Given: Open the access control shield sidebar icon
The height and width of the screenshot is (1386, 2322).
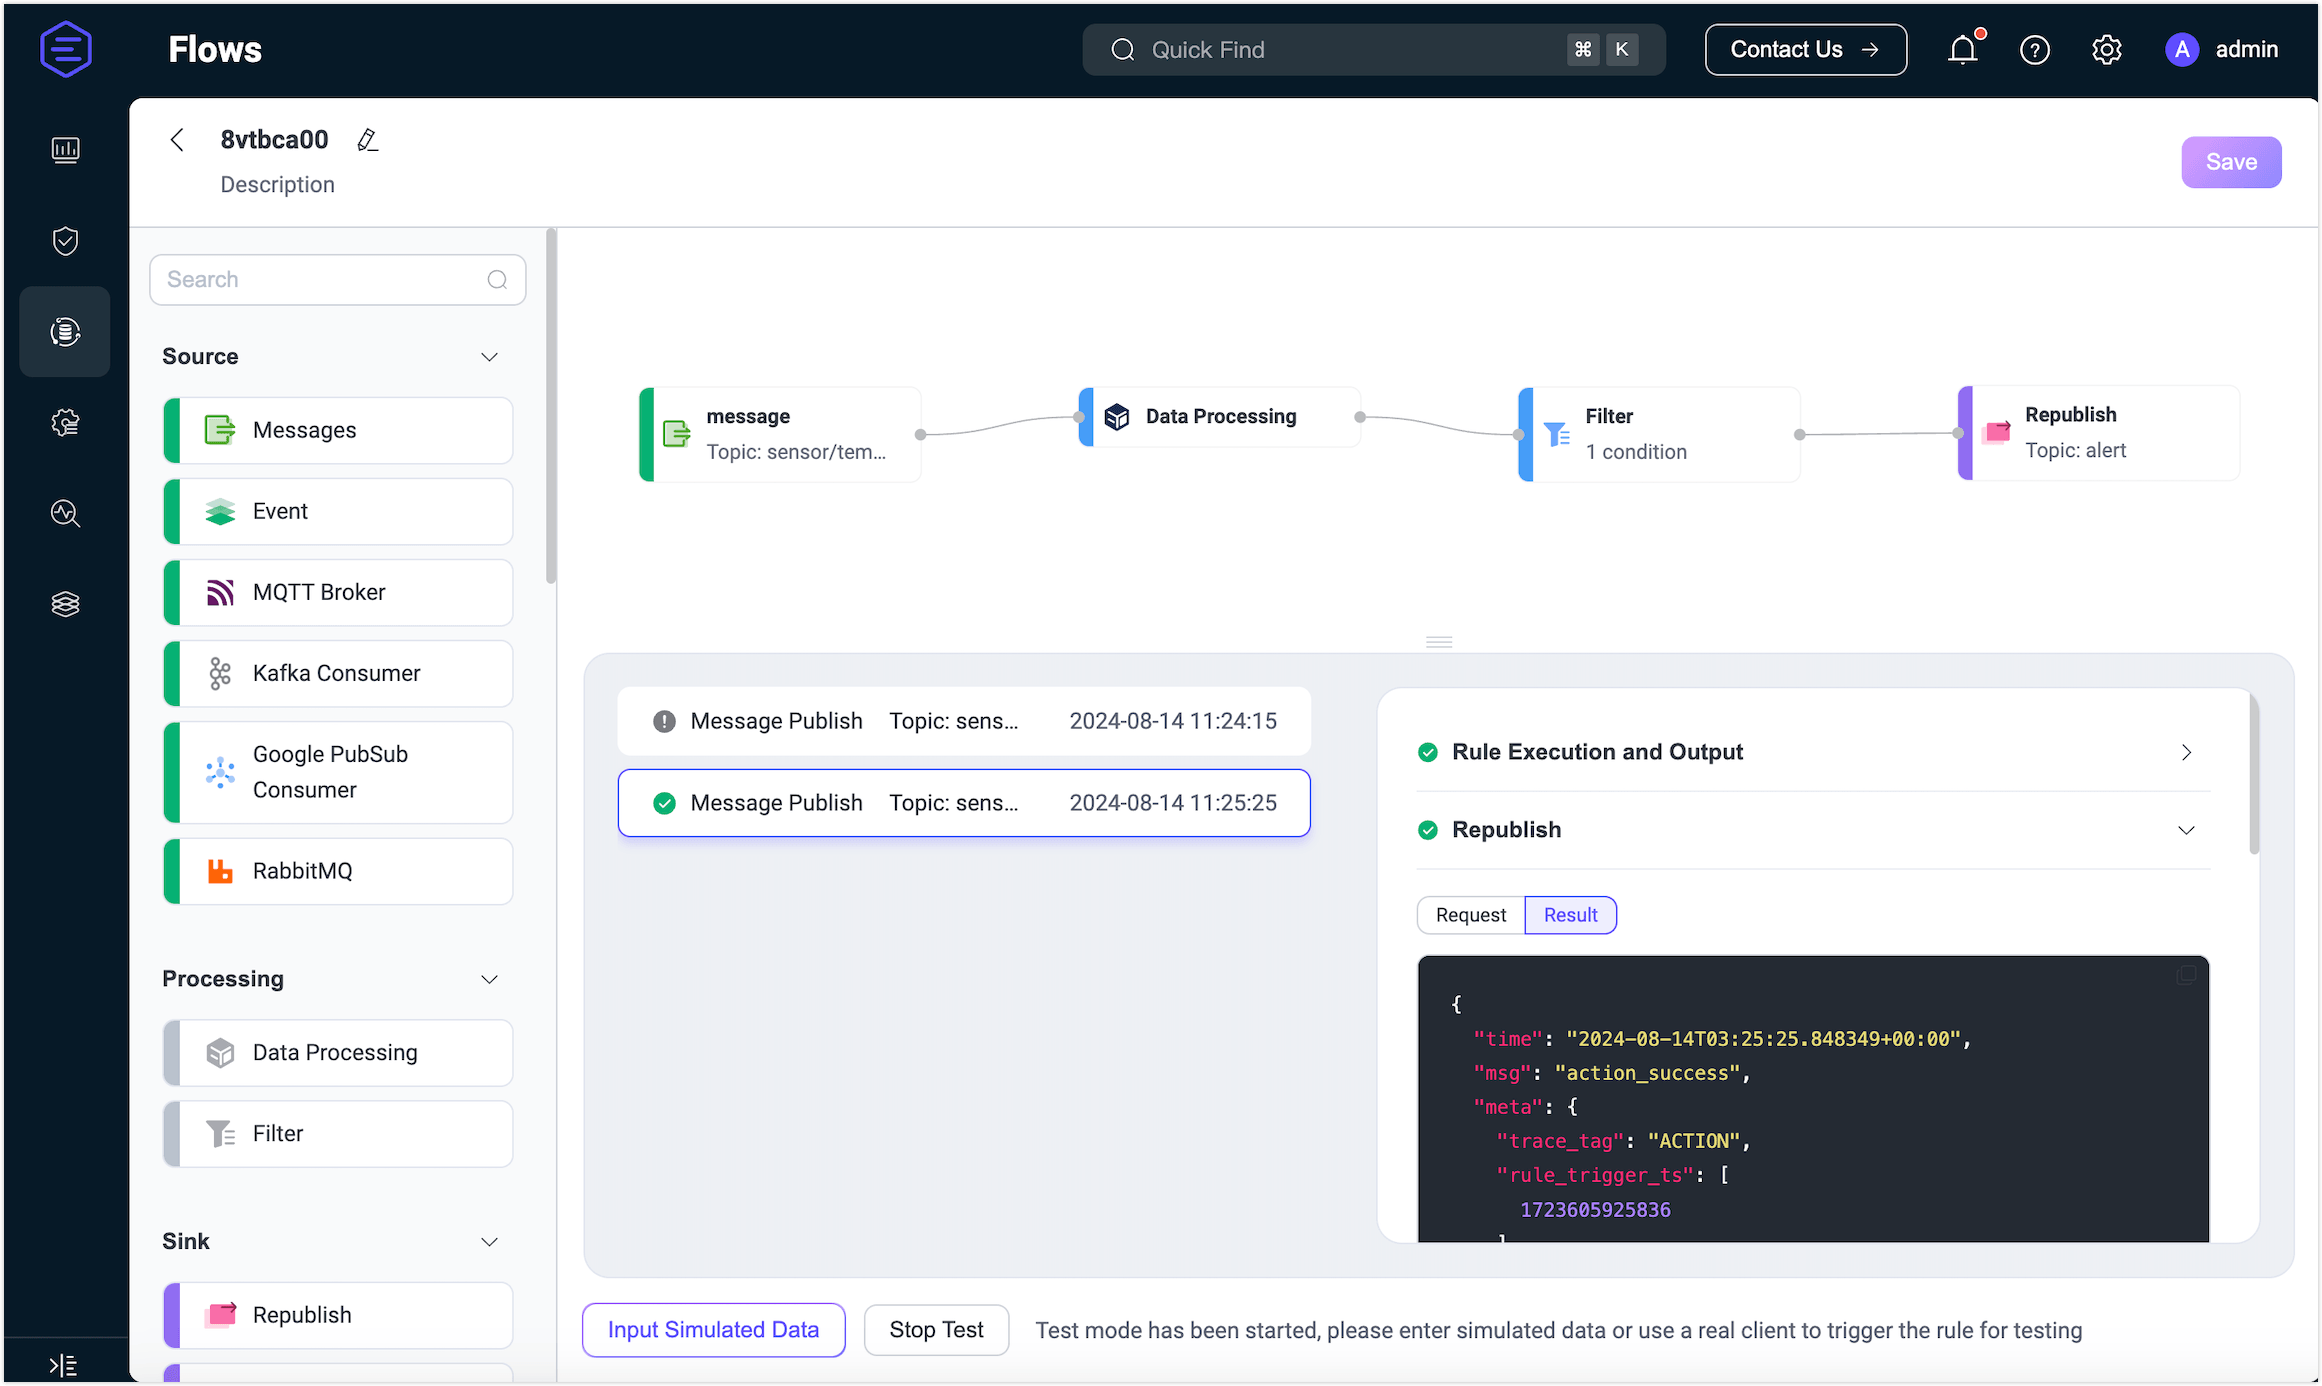Looking at the screenshot, I should [65, 241].
